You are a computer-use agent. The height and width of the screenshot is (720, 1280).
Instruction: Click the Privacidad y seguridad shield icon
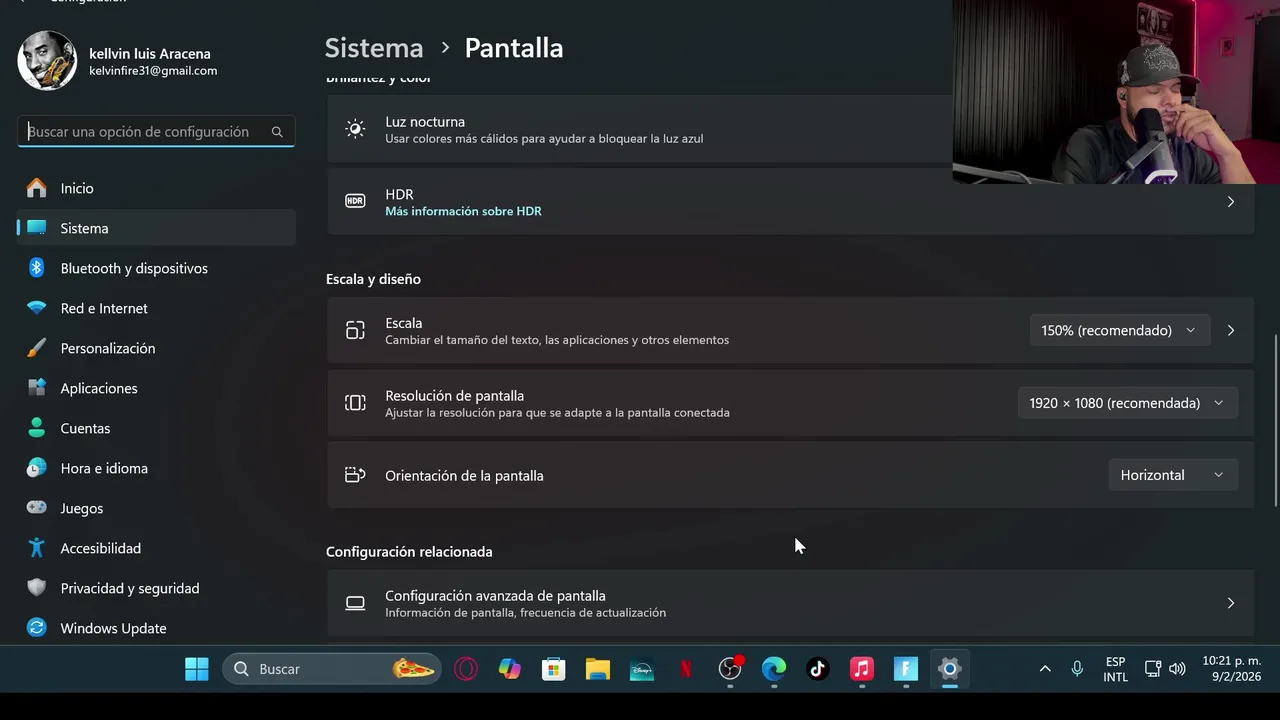pos(37,588)
